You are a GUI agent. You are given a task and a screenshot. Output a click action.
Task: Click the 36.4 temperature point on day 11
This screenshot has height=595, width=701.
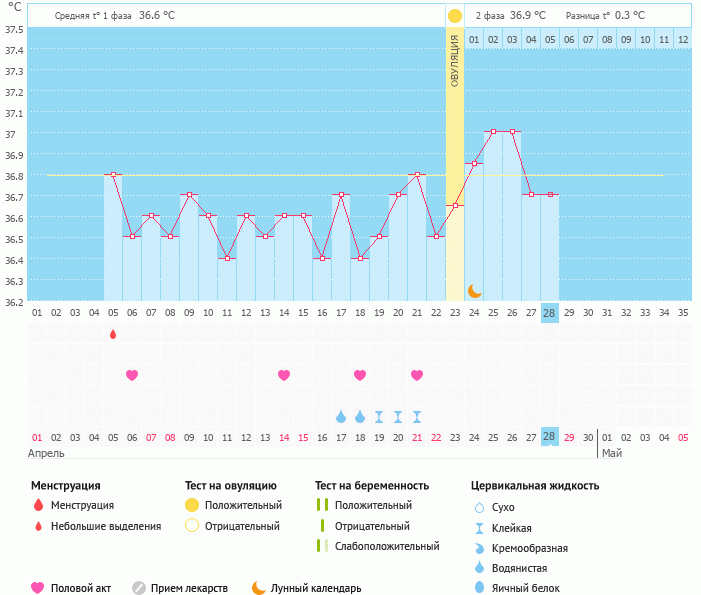[x=227, y=258]
